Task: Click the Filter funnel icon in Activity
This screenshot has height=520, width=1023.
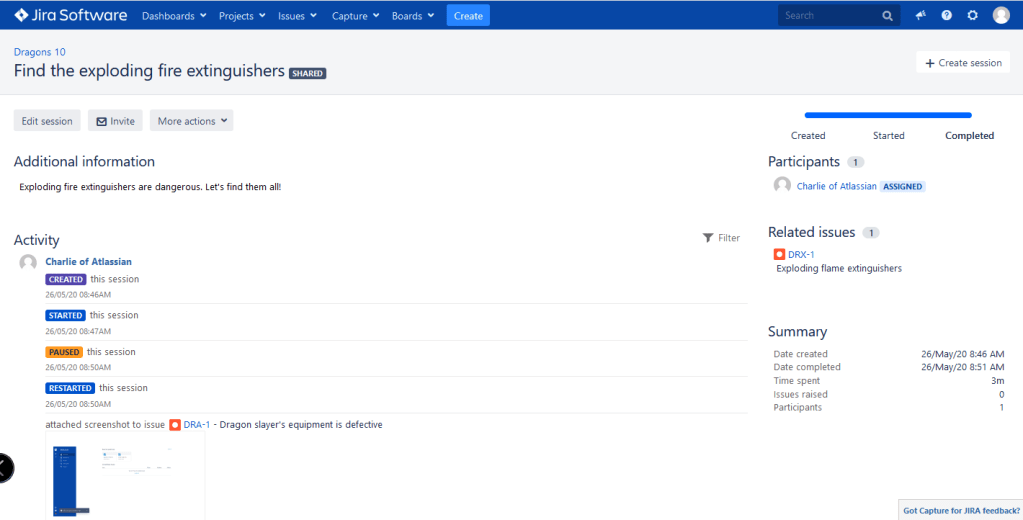Action: pyautogui.click(x=708, y=238)
